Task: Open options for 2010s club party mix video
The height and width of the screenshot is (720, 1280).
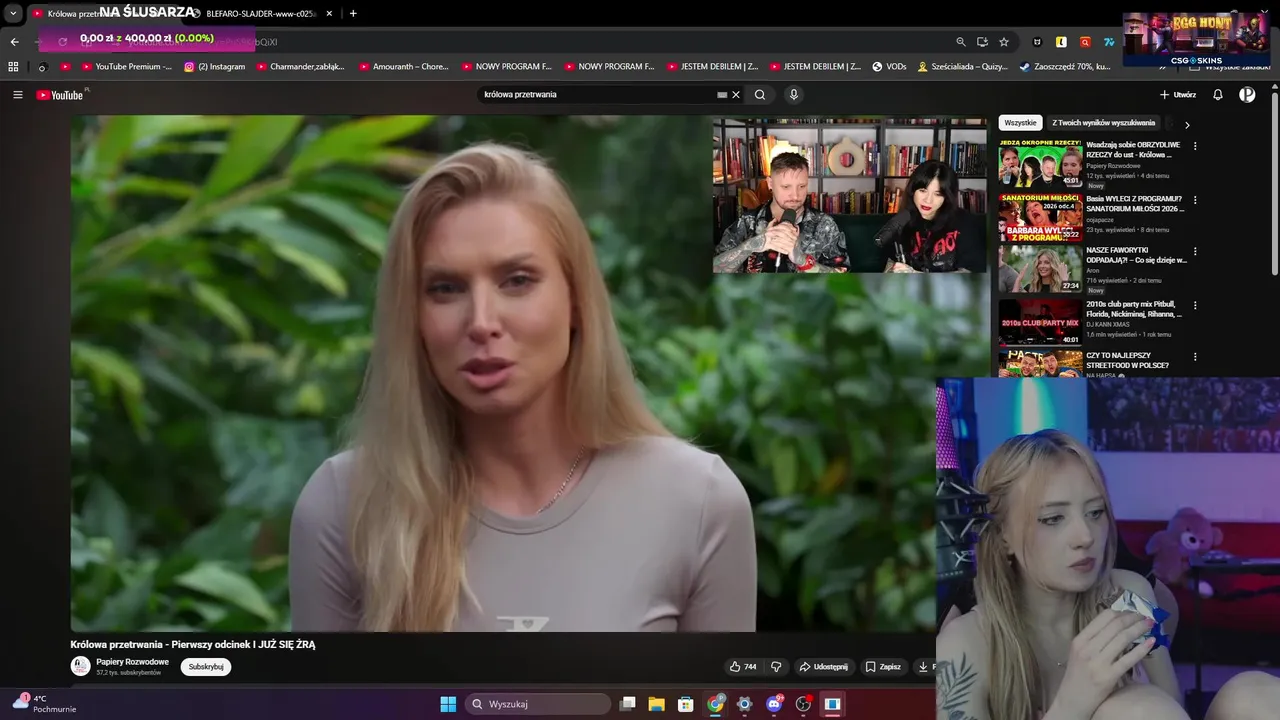Action: (x=1195, y=306)
